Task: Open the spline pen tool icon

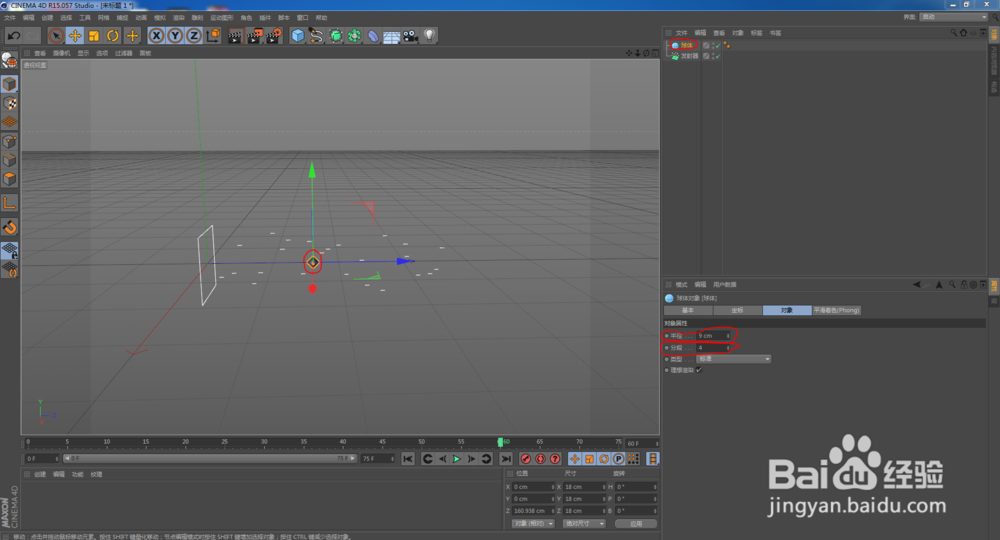Action: coord(316,36)
